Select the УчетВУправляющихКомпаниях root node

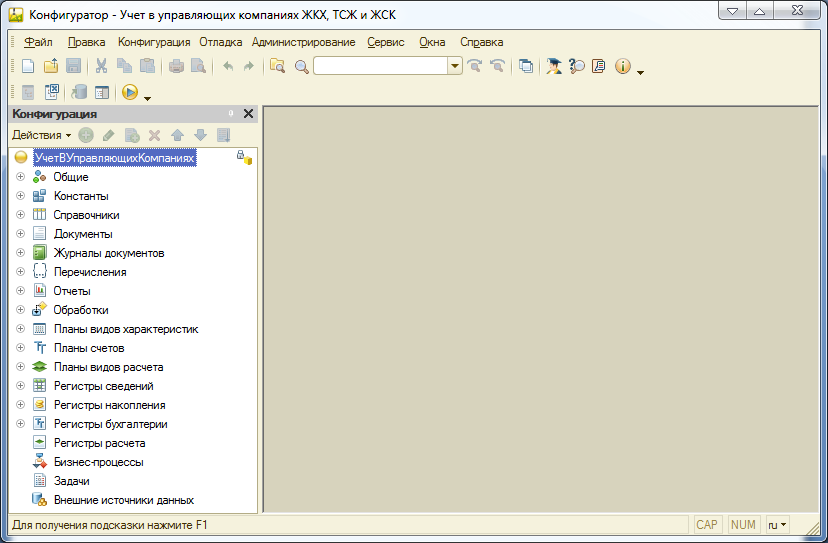[x=115, y=157]
